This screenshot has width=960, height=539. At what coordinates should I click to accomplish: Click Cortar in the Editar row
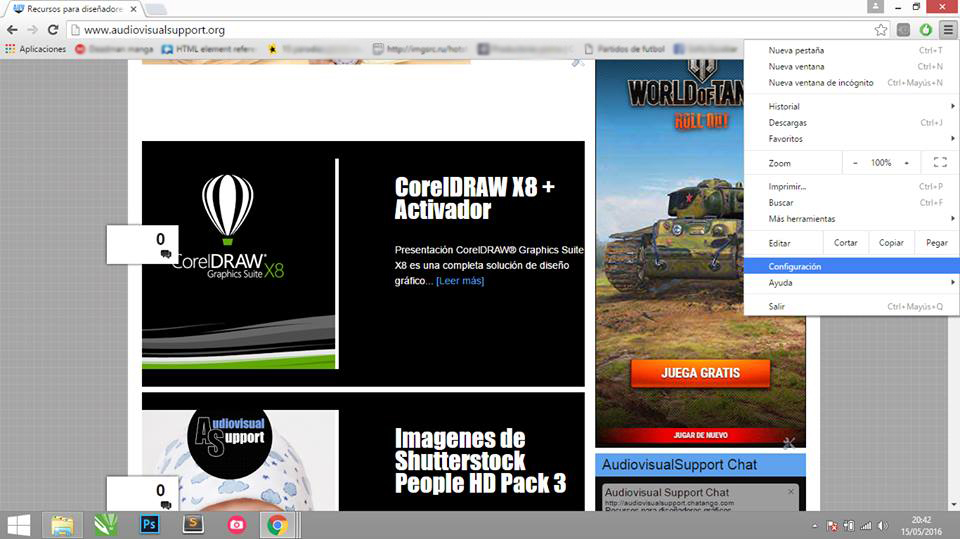click(846, 243)
